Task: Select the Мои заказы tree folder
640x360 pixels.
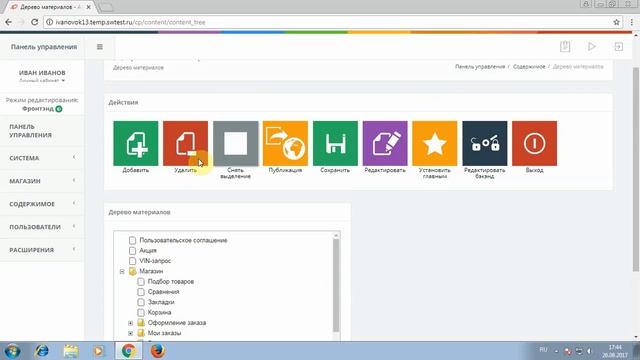Action: pyautogui.click(x=164, y=333)
